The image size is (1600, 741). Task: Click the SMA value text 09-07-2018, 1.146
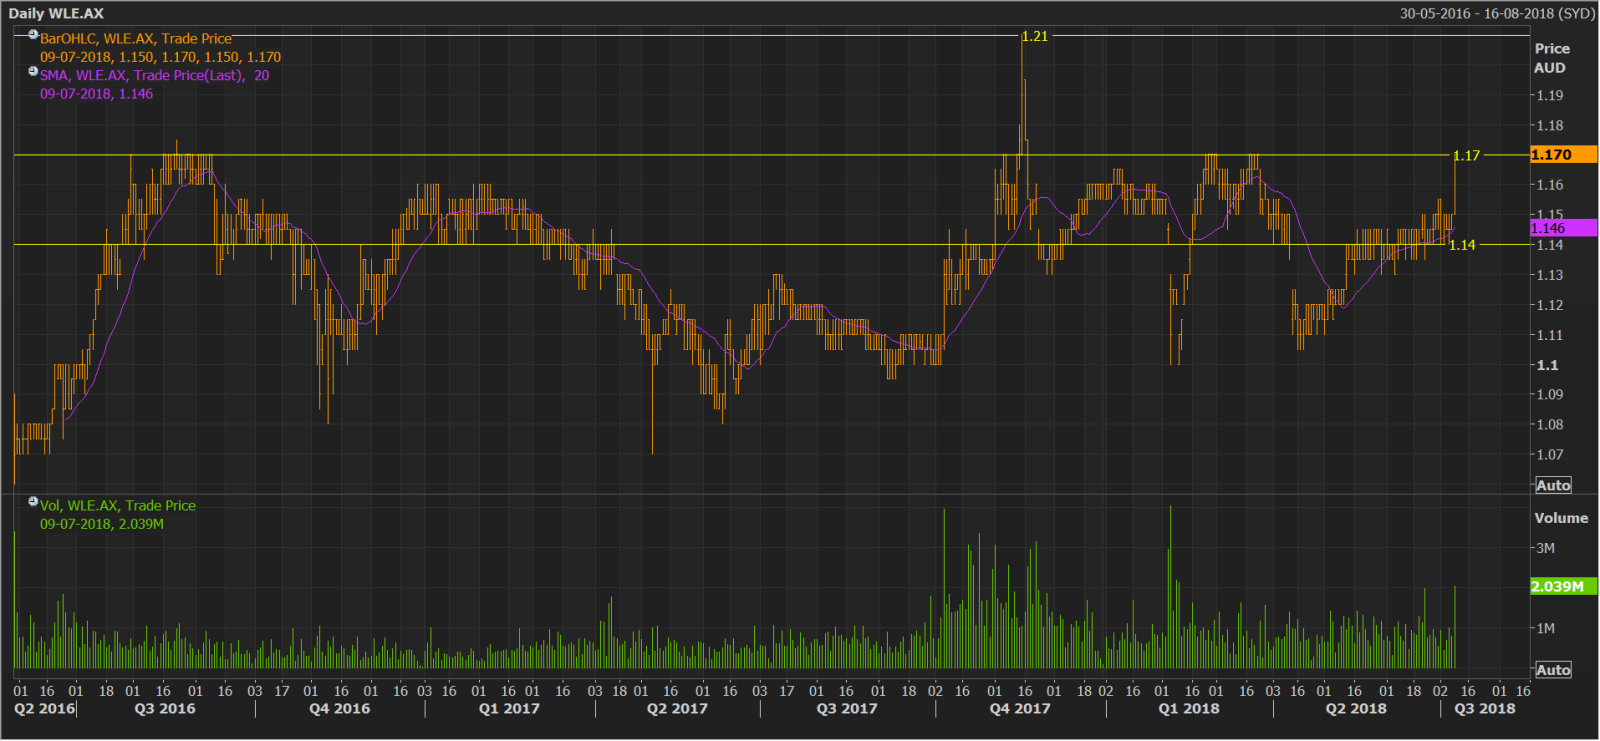[x=96, y=94]
